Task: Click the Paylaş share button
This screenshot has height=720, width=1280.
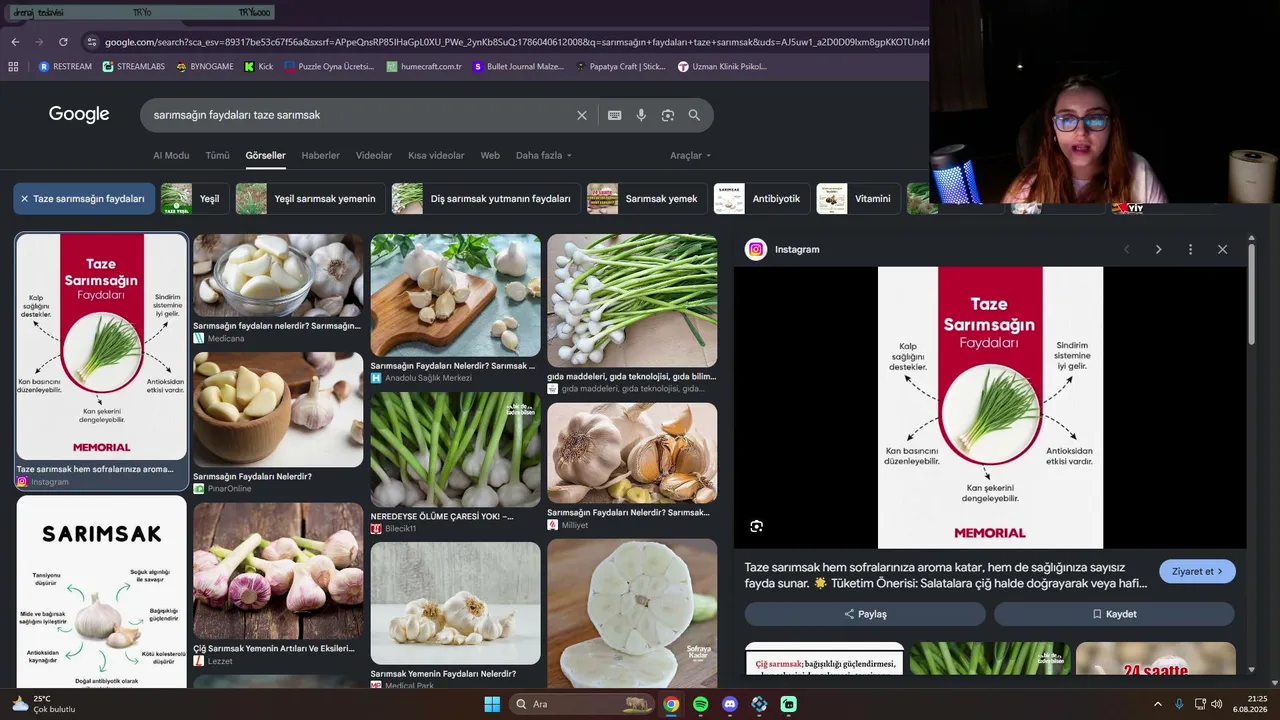Action: coord(865,614)
